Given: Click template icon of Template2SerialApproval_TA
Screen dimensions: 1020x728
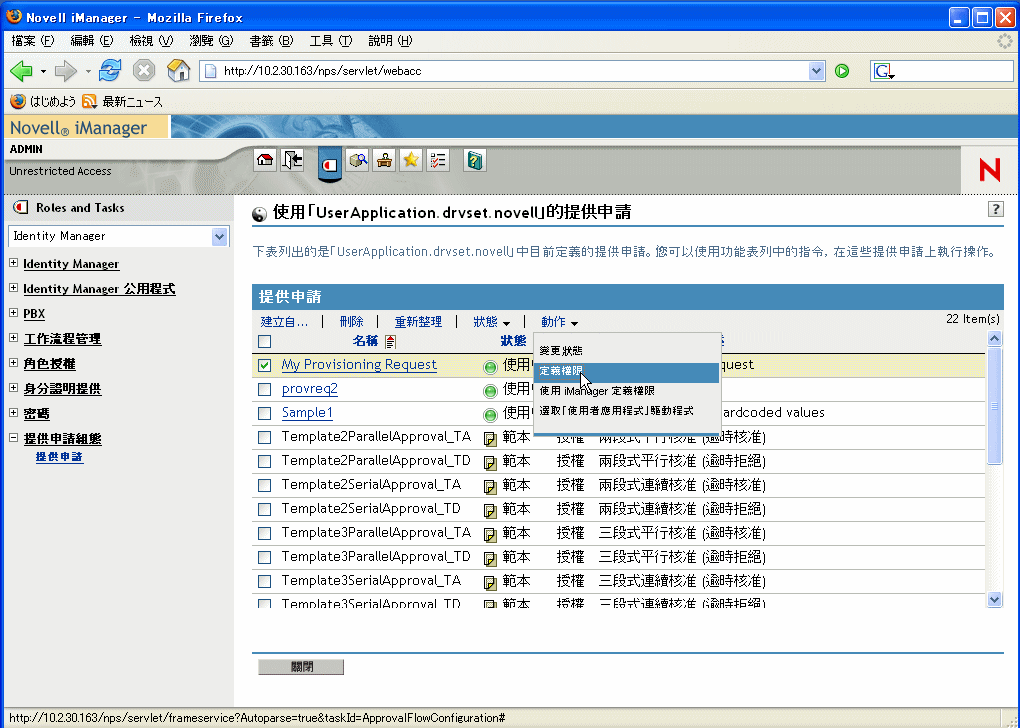Looking at the screenshot, I should 490,487.
